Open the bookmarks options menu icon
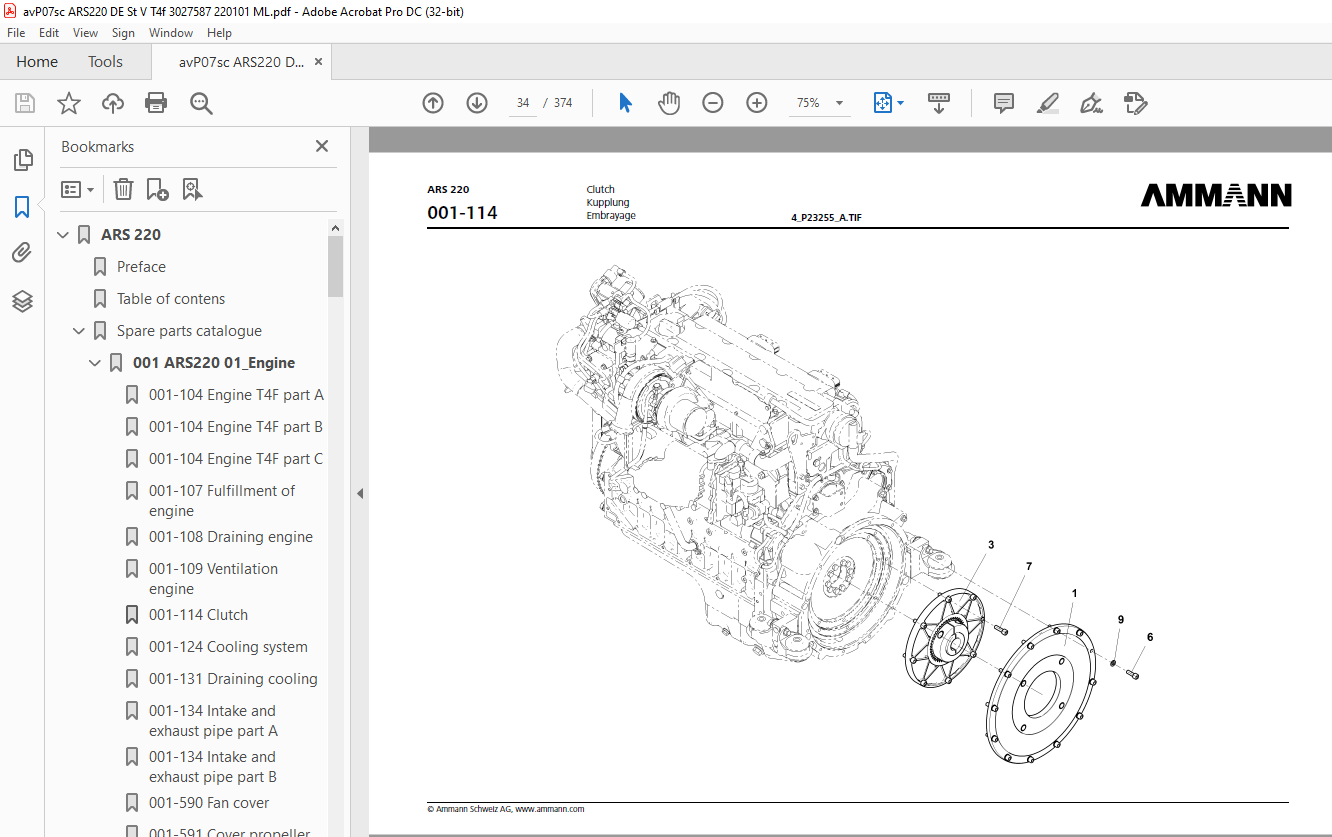 click(x=78, y=189)
